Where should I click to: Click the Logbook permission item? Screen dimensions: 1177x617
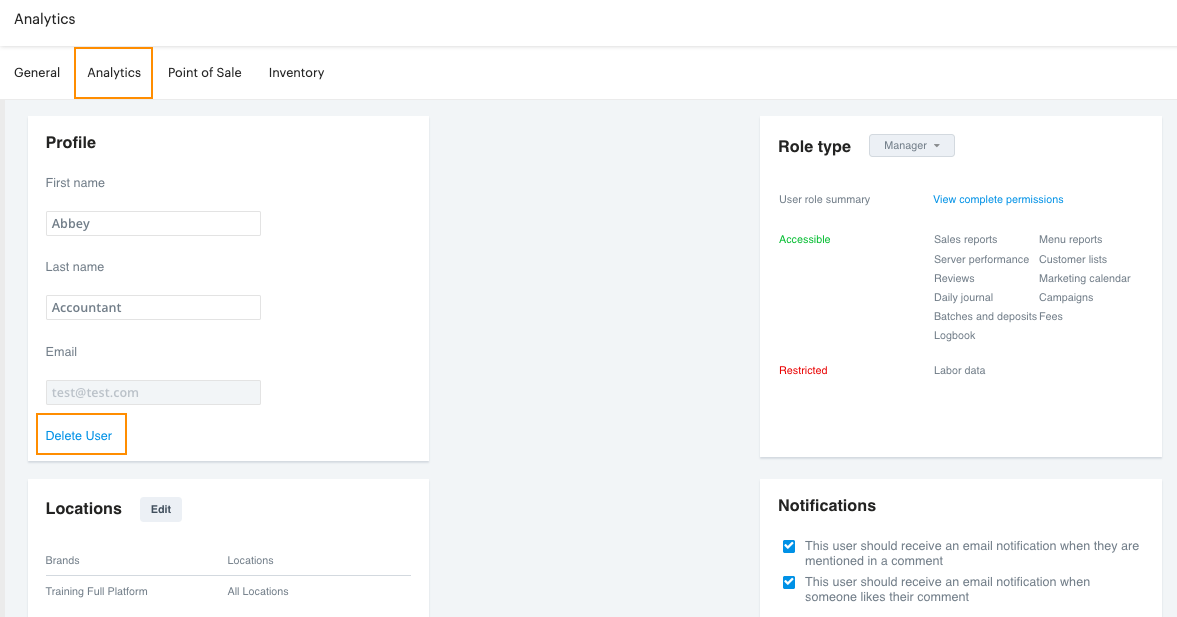point(954,335)
